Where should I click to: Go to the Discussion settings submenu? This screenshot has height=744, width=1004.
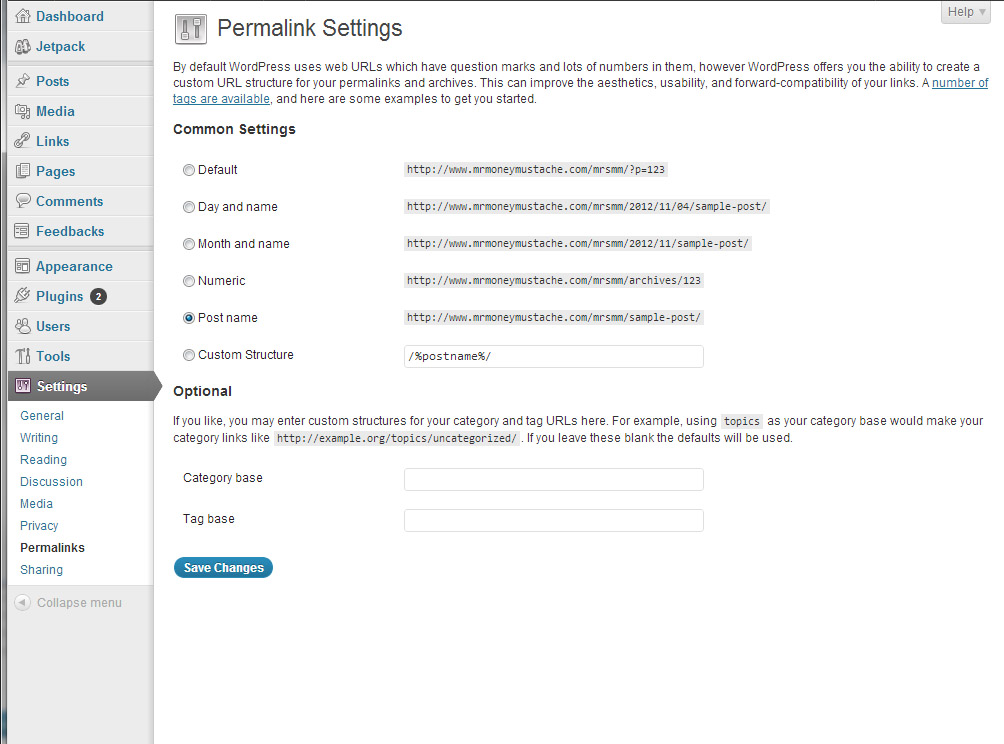point(51,482)
